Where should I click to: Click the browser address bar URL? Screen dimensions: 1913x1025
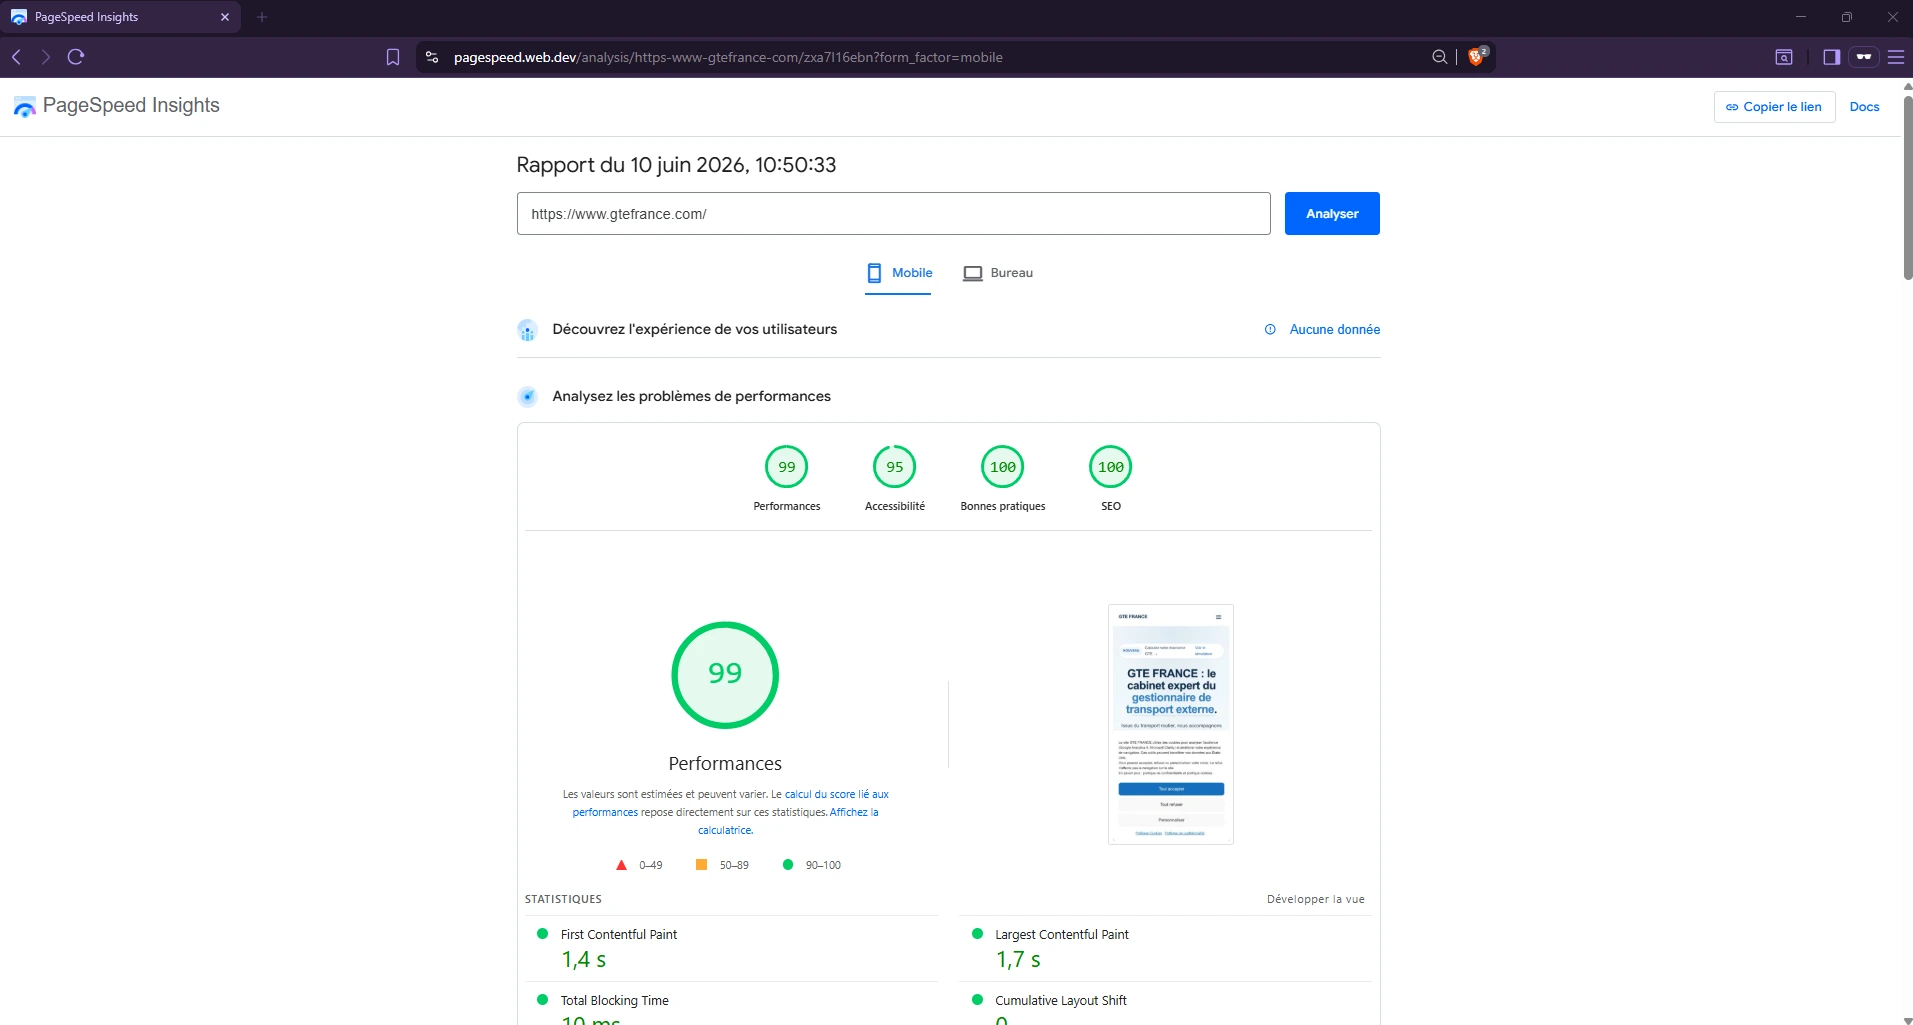[728, 57]
